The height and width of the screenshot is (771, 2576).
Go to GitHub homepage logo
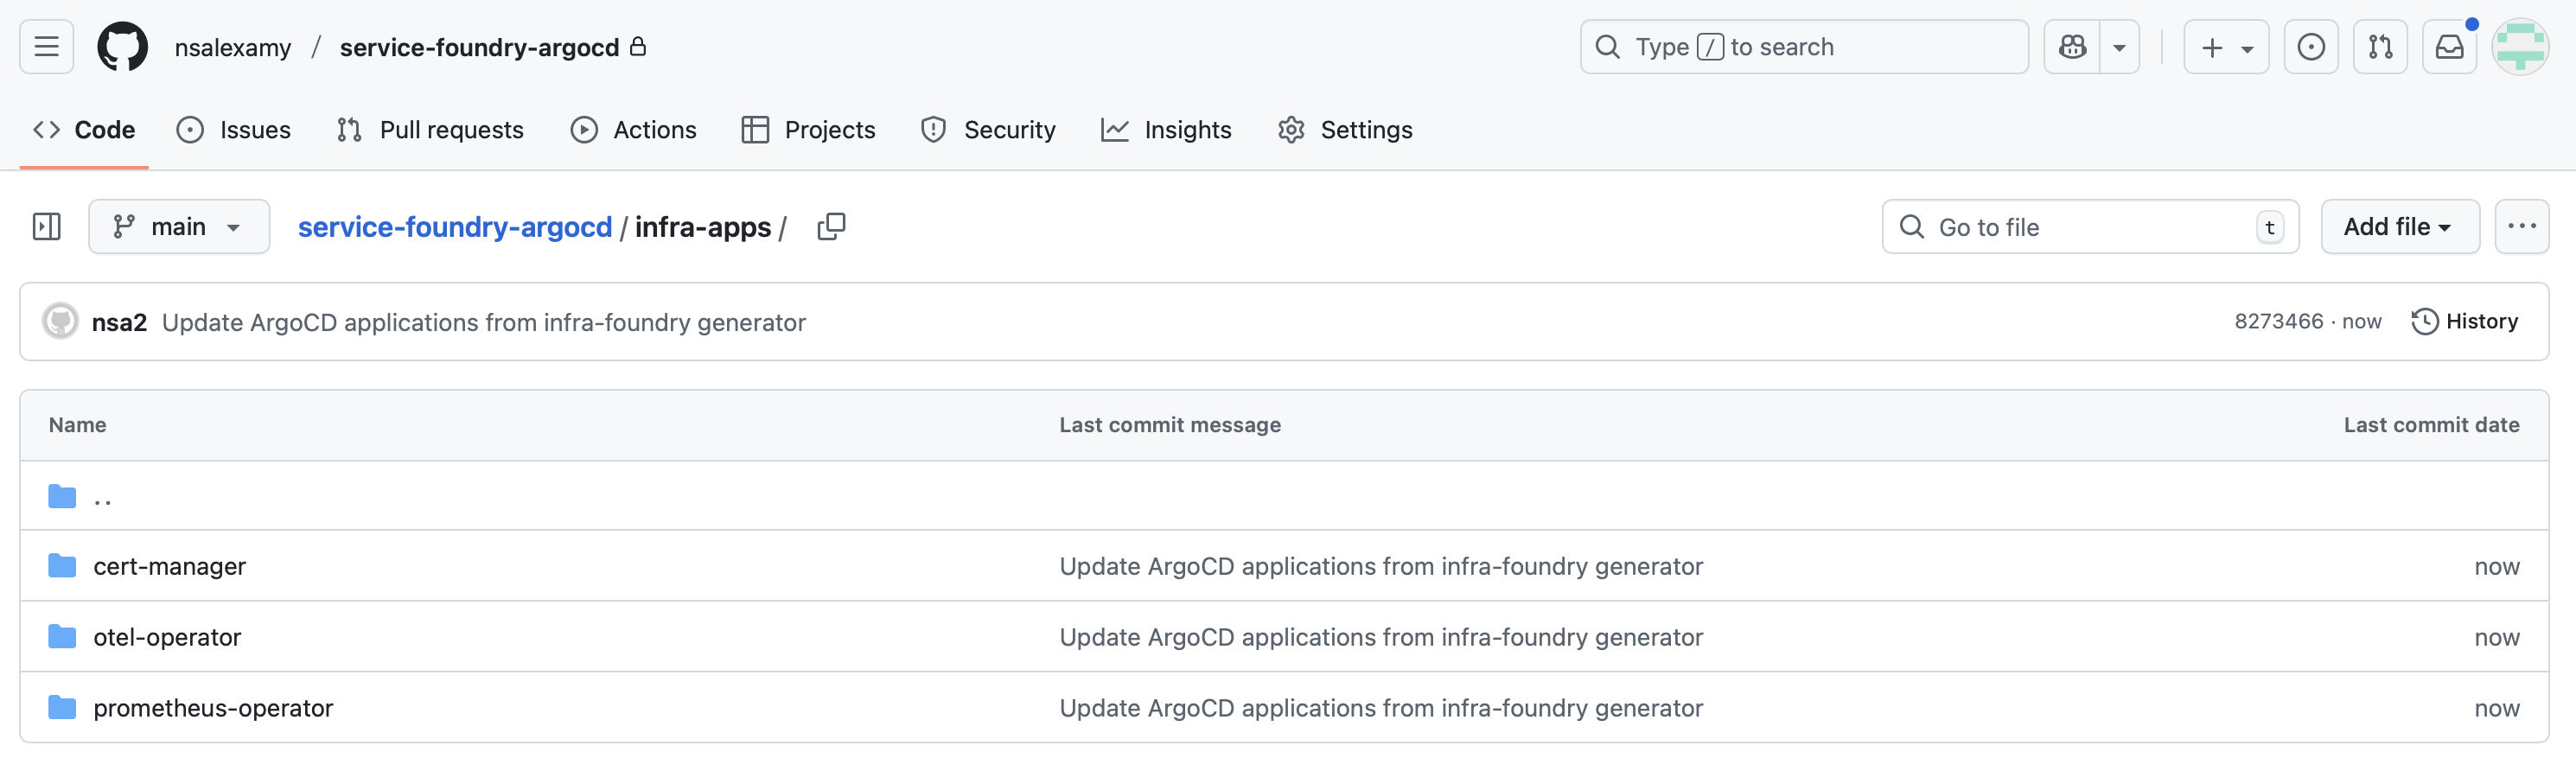coord(122,47)
